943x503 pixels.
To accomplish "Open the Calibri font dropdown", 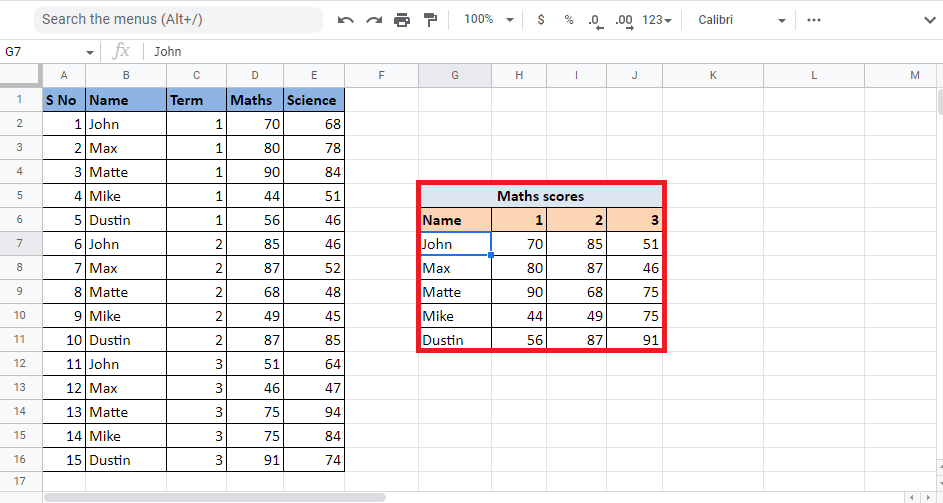I will pyautogui.click(x=742, y=20).
